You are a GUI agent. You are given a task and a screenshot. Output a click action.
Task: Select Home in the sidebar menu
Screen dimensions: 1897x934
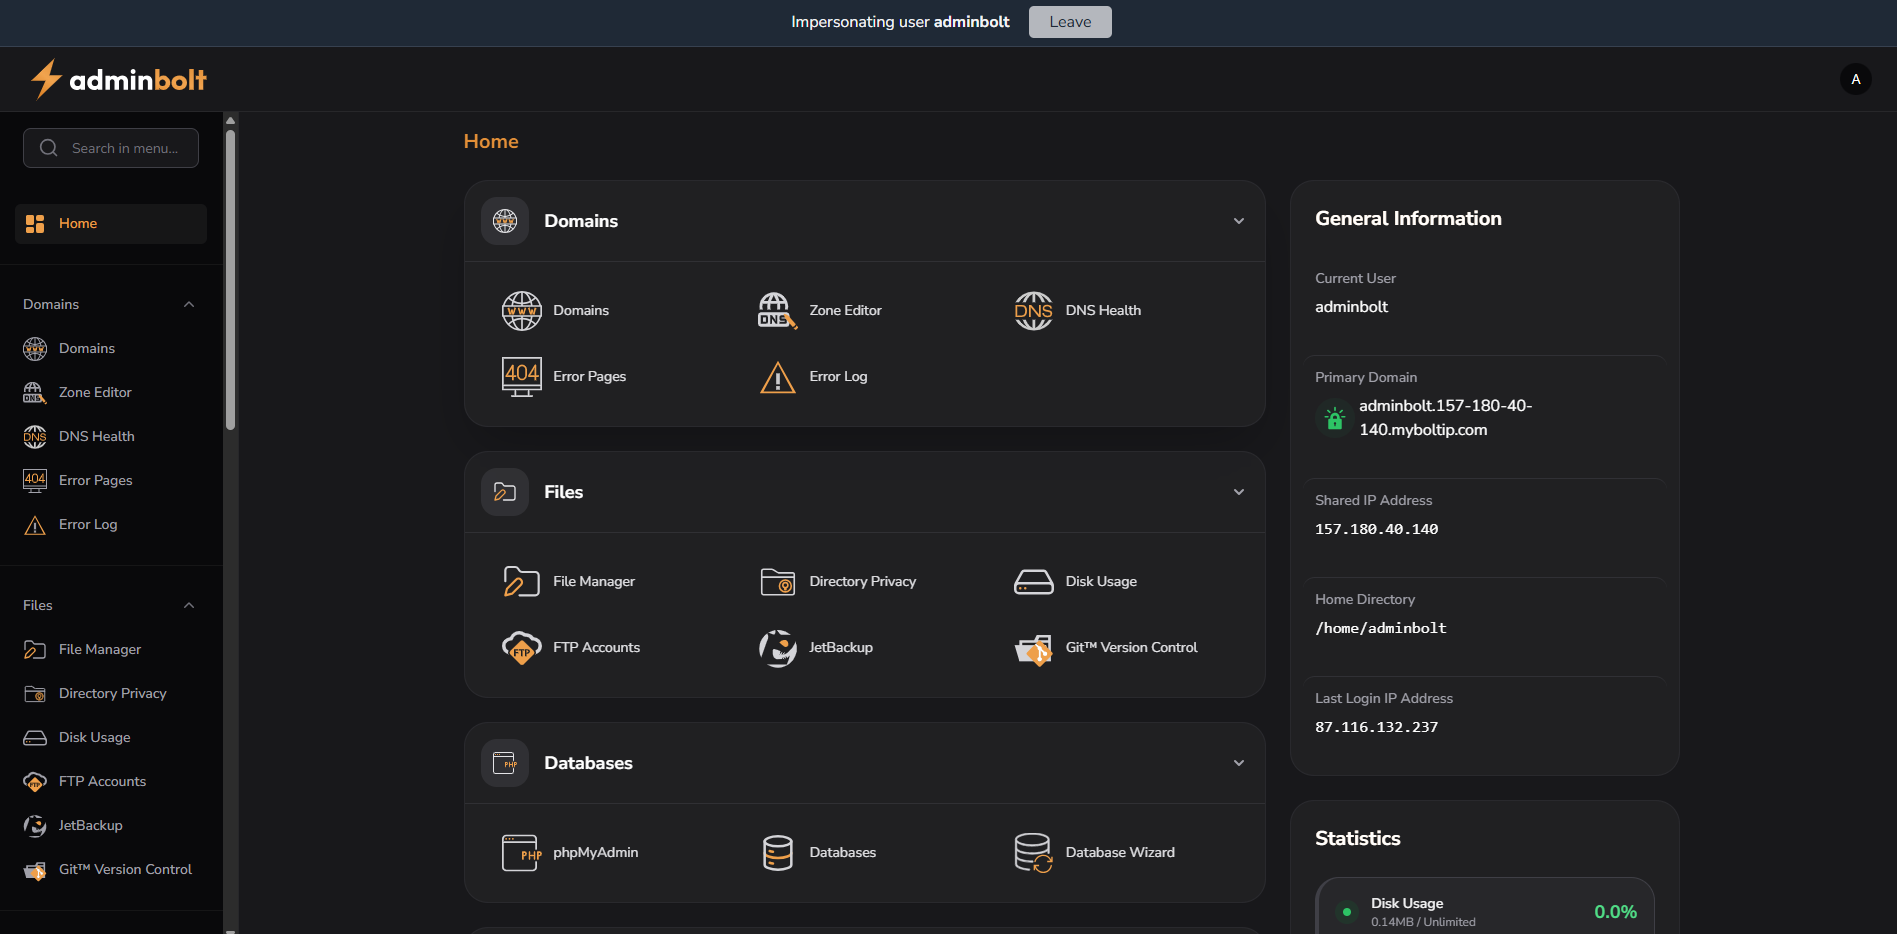pyautogui.click(x=110, y=224)
